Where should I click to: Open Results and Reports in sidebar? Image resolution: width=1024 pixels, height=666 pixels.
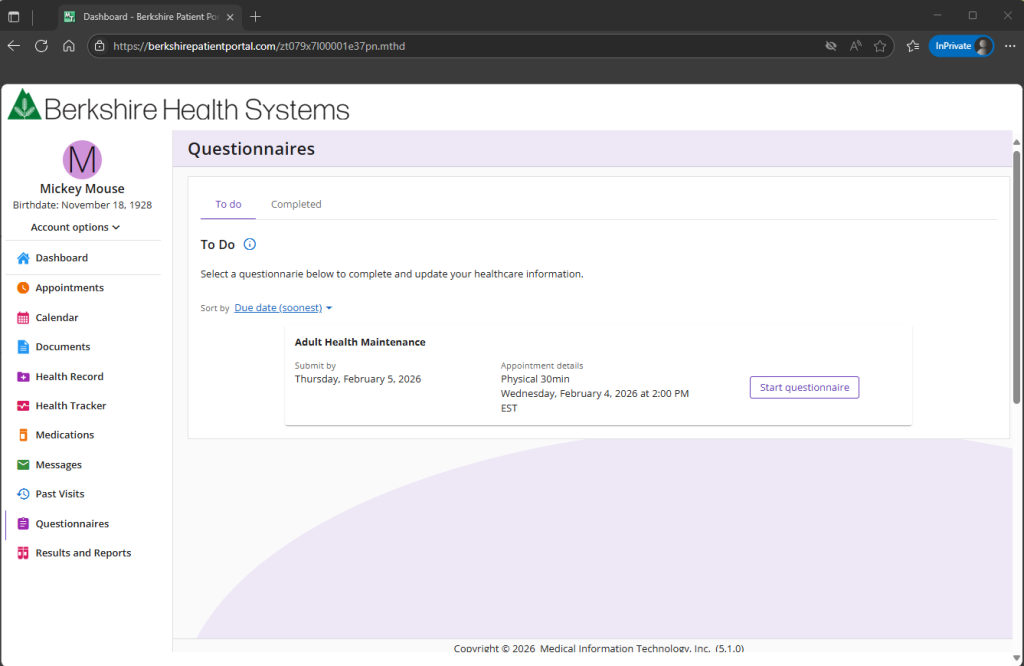pyautogui.click(x=83, y=553)
